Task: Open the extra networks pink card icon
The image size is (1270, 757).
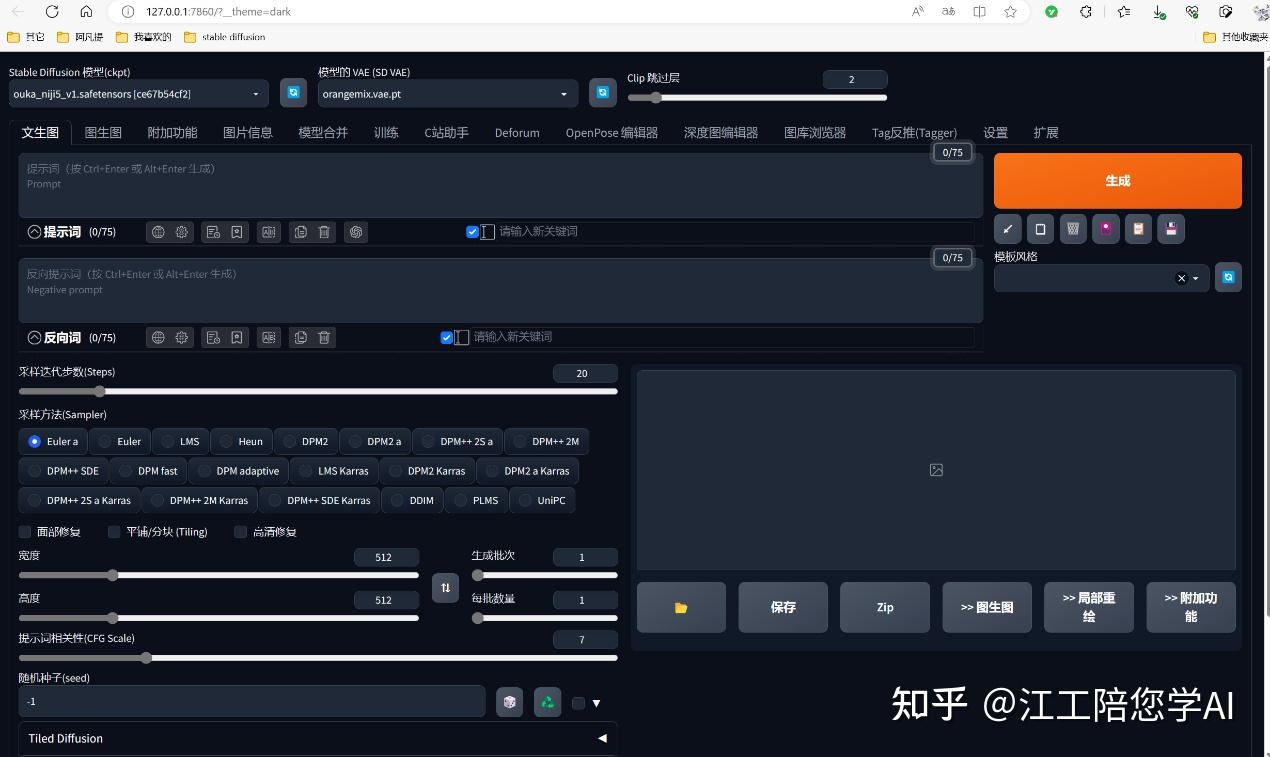Action: pos(1105,229)
